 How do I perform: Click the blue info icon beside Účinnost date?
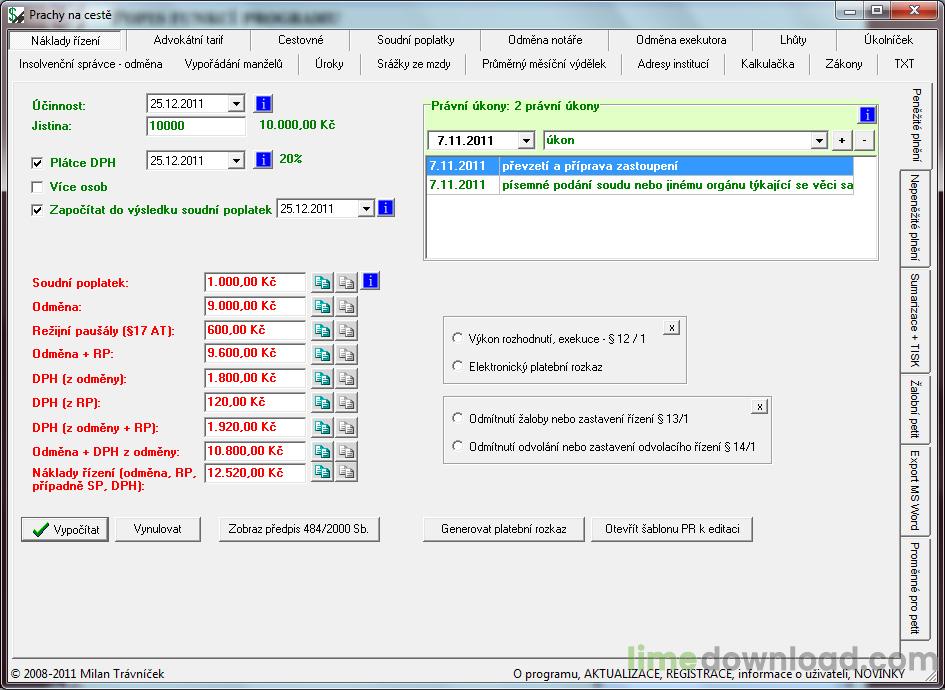pyautogui.click(x=264, y=104)
